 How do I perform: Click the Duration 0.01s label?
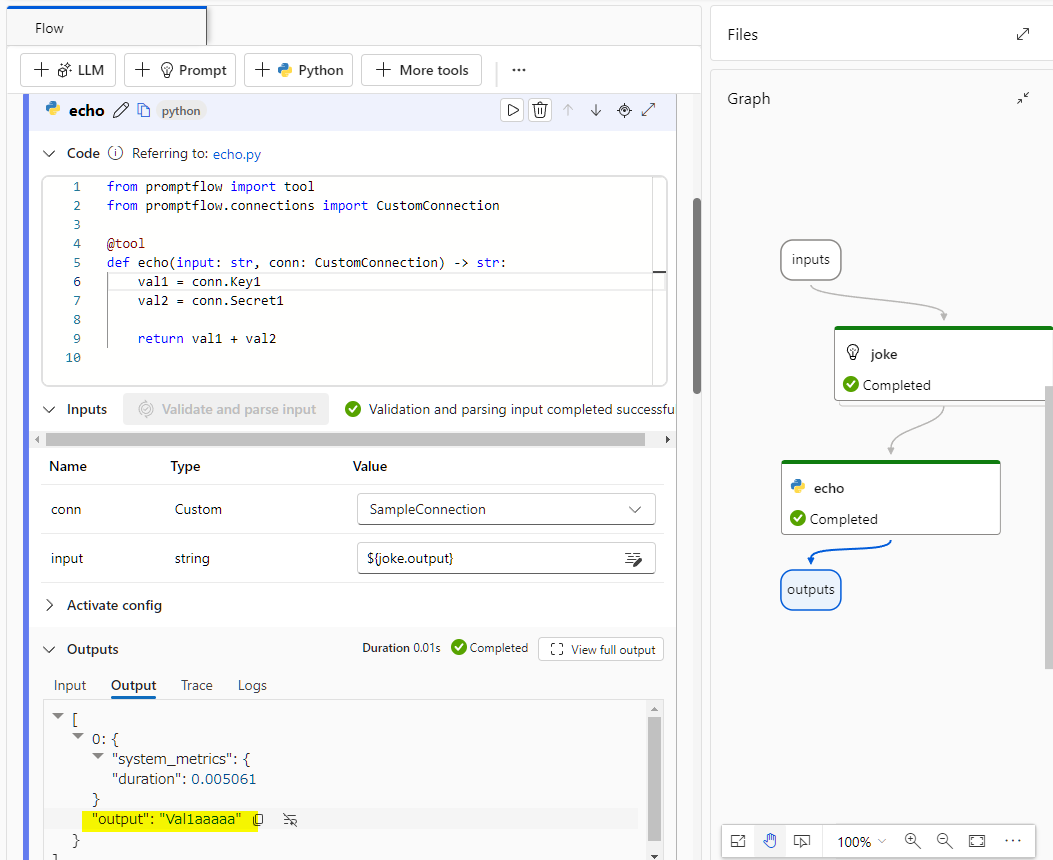click(x=402, y=648)
